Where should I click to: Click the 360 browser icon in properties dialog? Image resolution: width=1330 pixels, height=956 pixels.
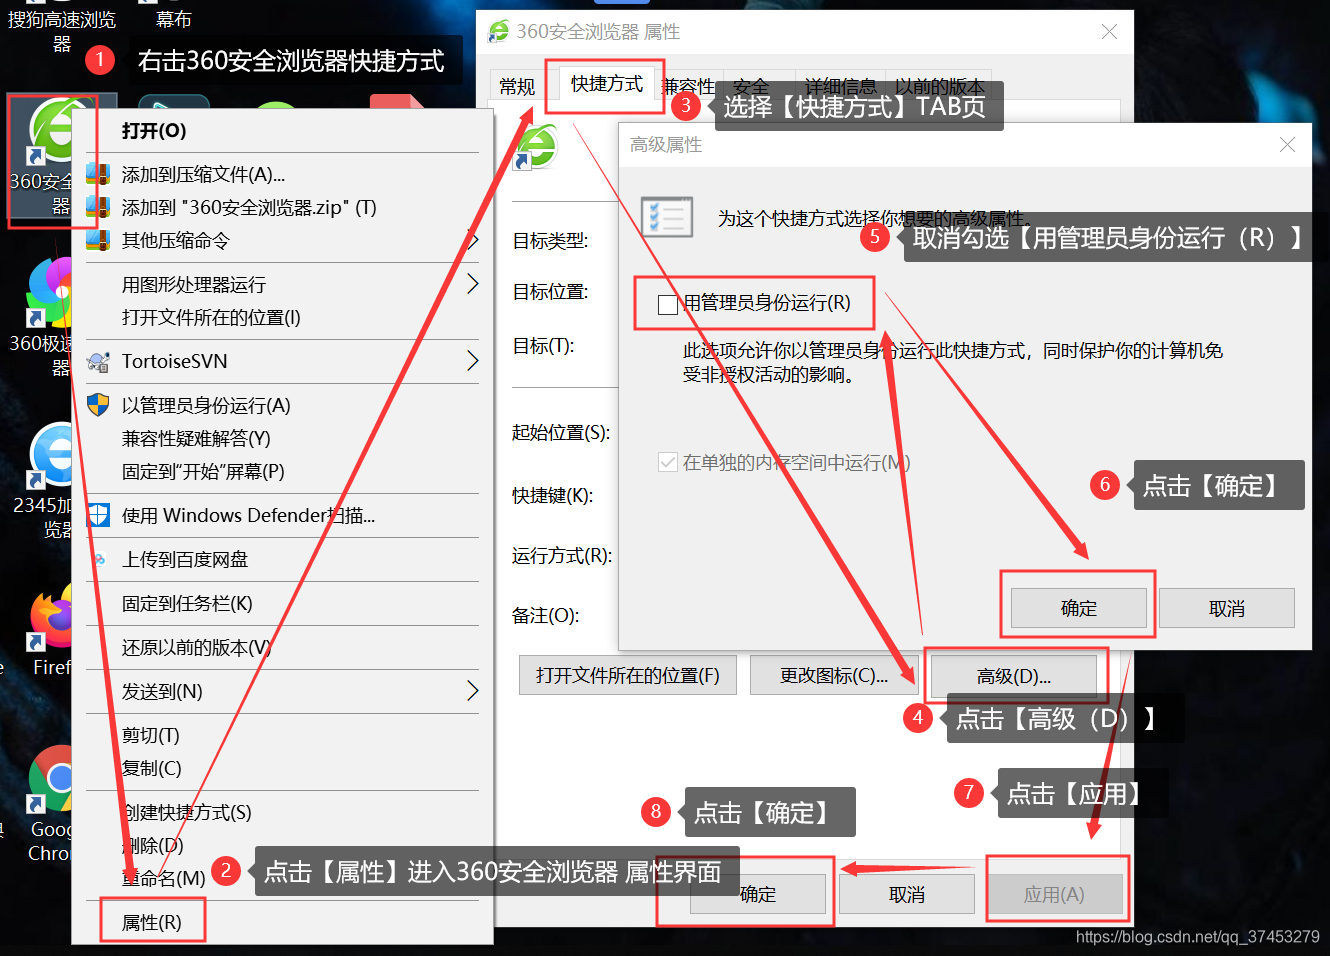tap(536, 147)
